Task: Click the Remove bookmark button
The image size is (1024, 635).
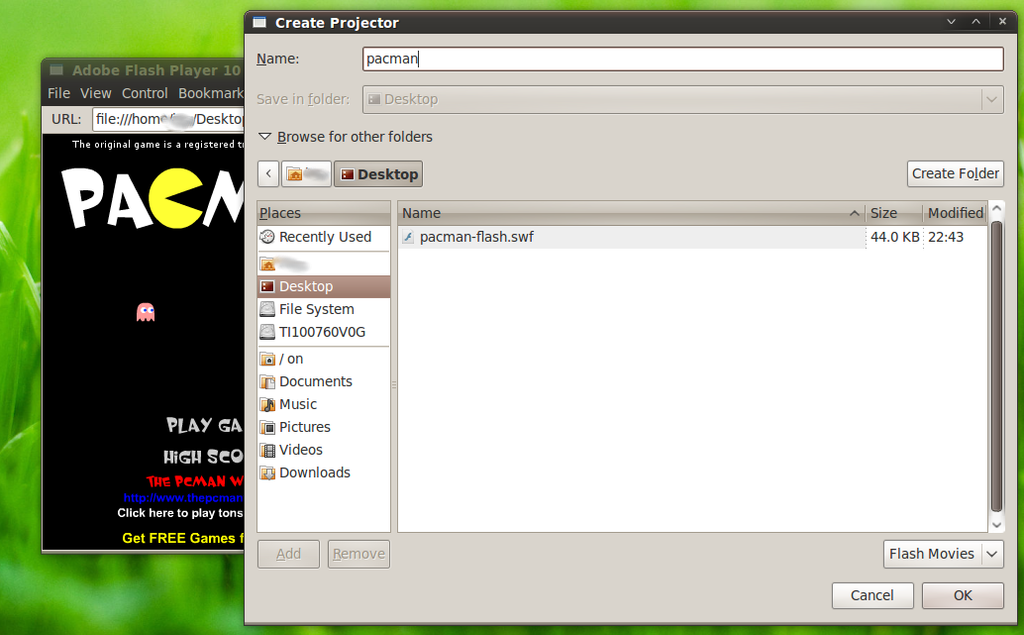Action: pos(359,554)
